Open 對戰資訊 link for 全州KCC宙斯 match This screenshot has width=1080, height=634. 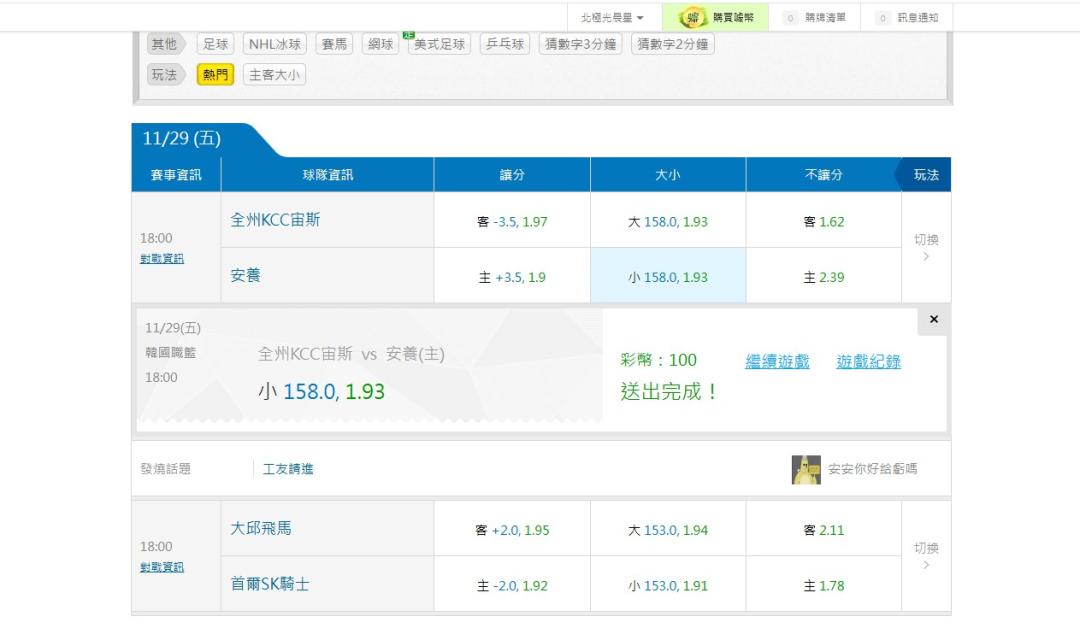(162, 258)
